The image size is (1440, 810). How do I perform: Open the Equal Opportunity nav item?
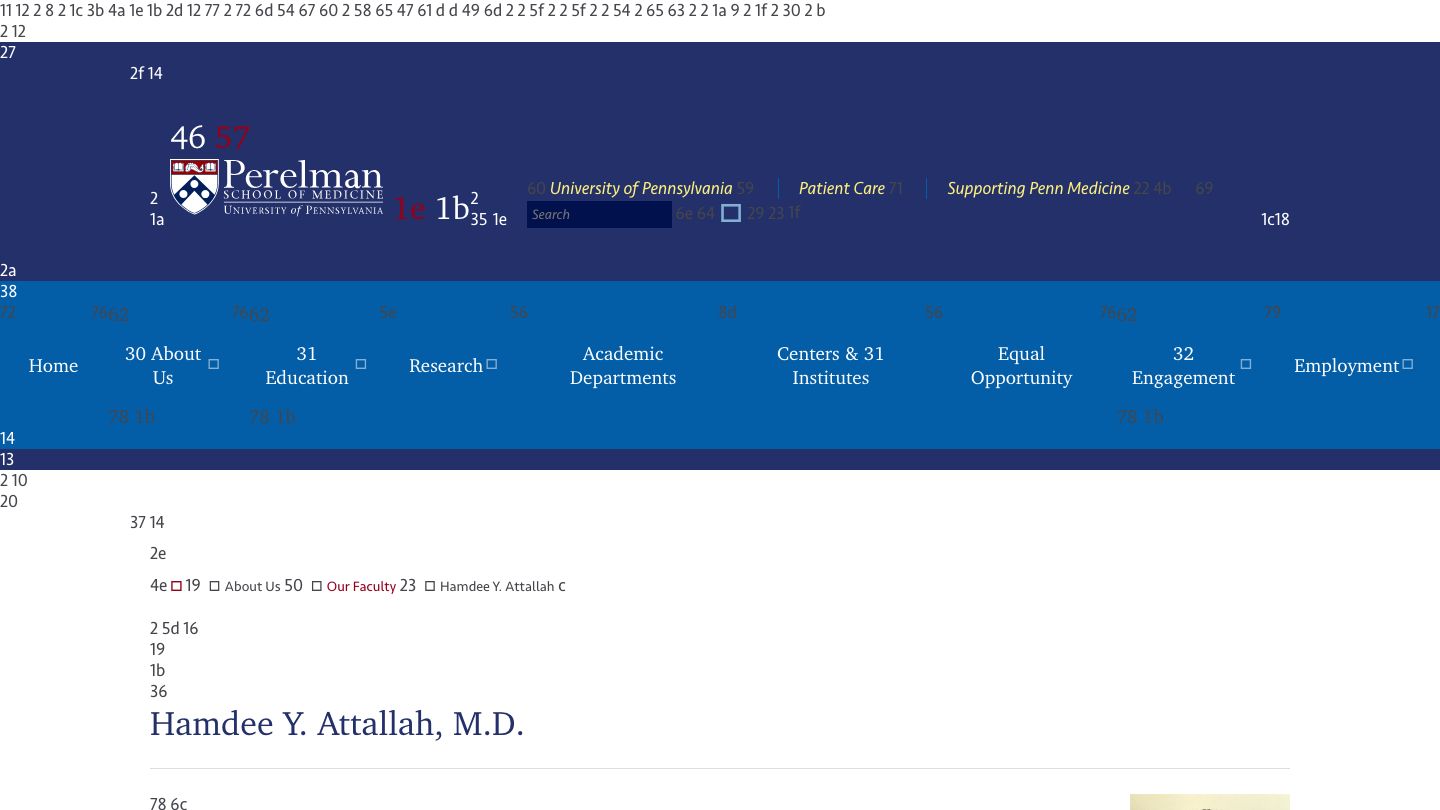1021,366
